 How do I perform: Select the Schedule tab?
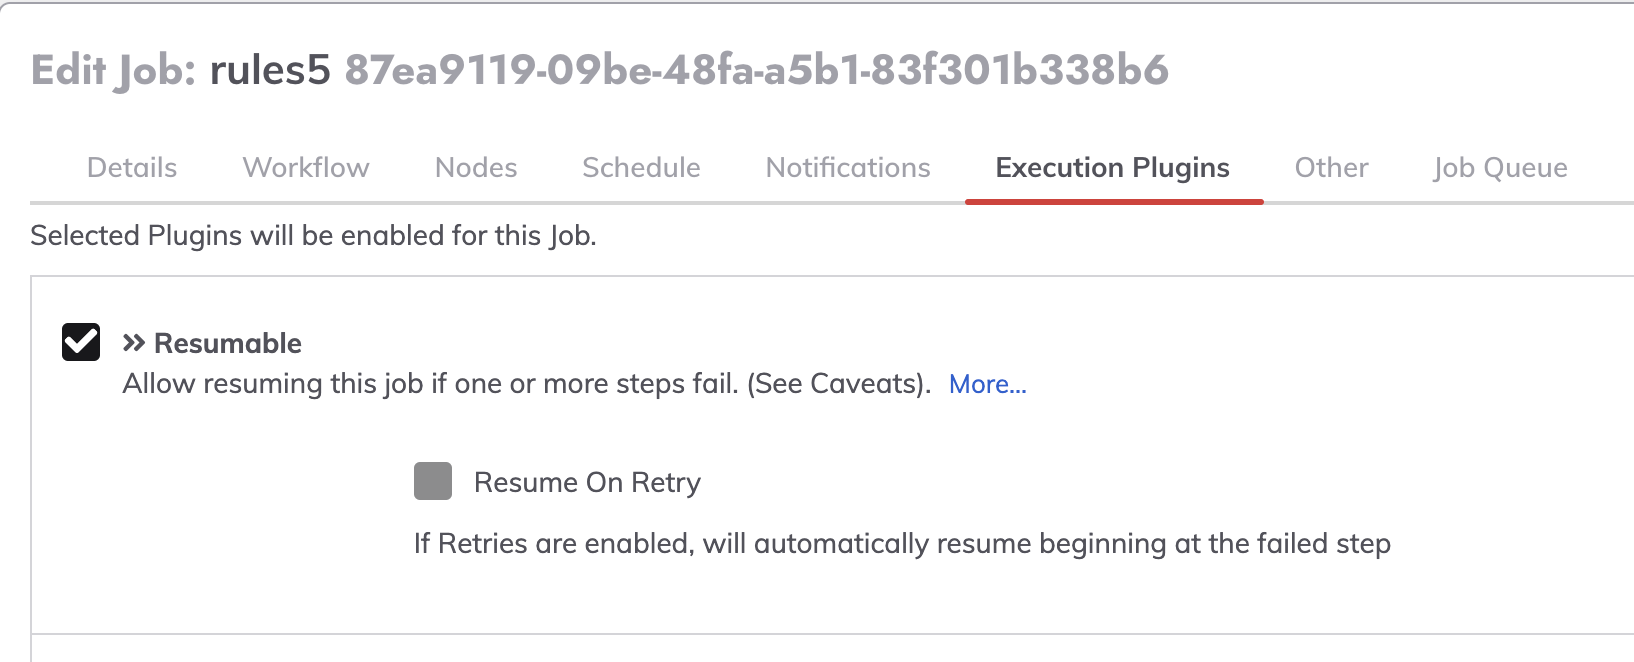(x=641, y=167)
